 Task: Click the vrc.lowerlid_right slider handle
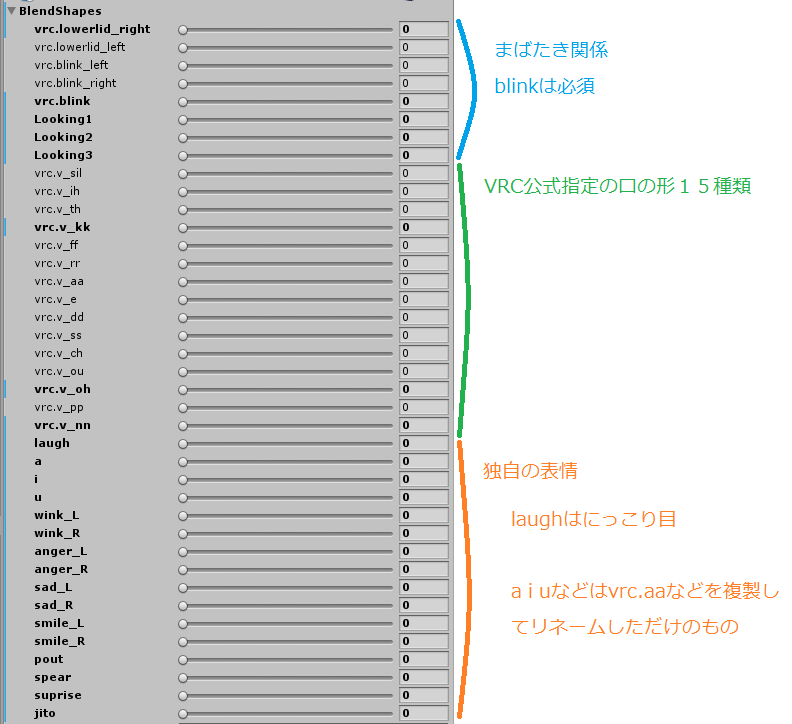click(x=183, y=30)
